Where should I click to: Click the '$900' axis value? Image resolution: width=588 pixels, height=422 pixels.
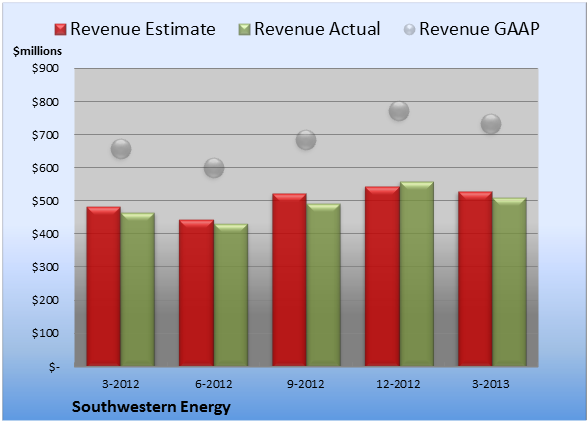coord(45,68)
